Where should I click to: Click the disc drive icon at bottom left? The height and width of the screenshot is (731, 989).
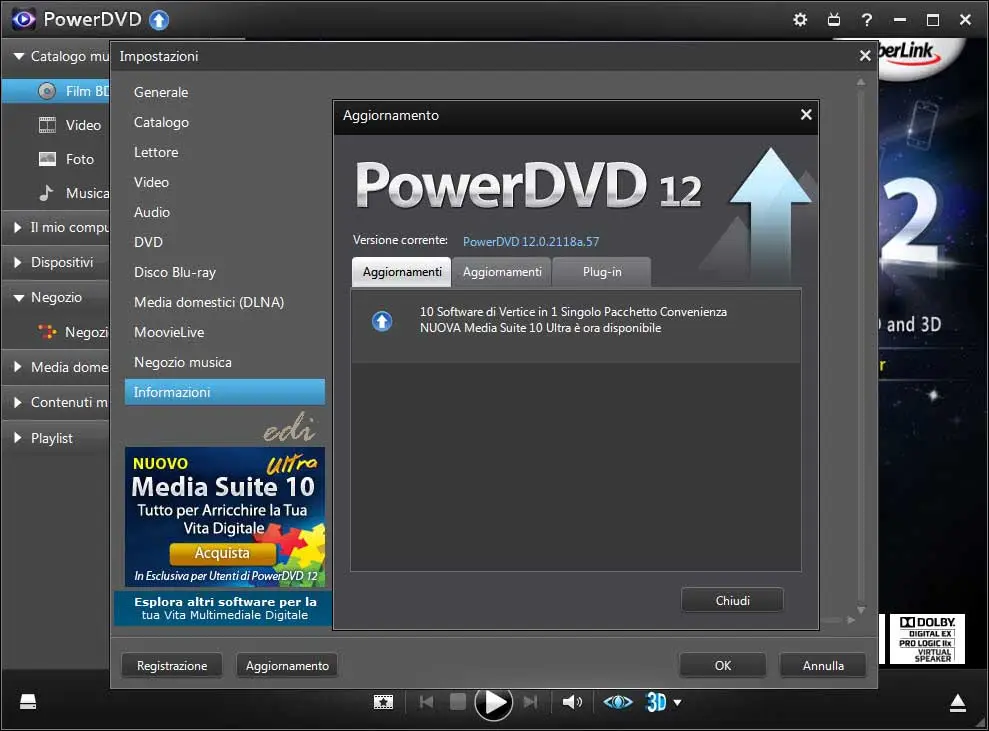(x=28, y=702)
